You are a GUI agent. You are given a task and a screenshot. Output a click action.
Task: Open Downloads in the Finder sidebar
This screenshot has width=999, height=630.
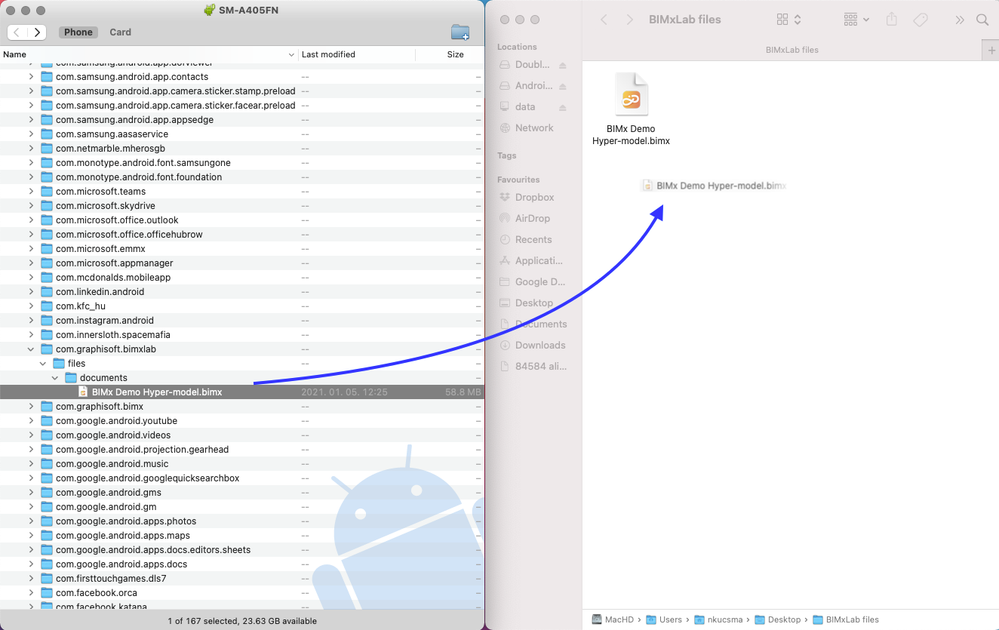534,345
